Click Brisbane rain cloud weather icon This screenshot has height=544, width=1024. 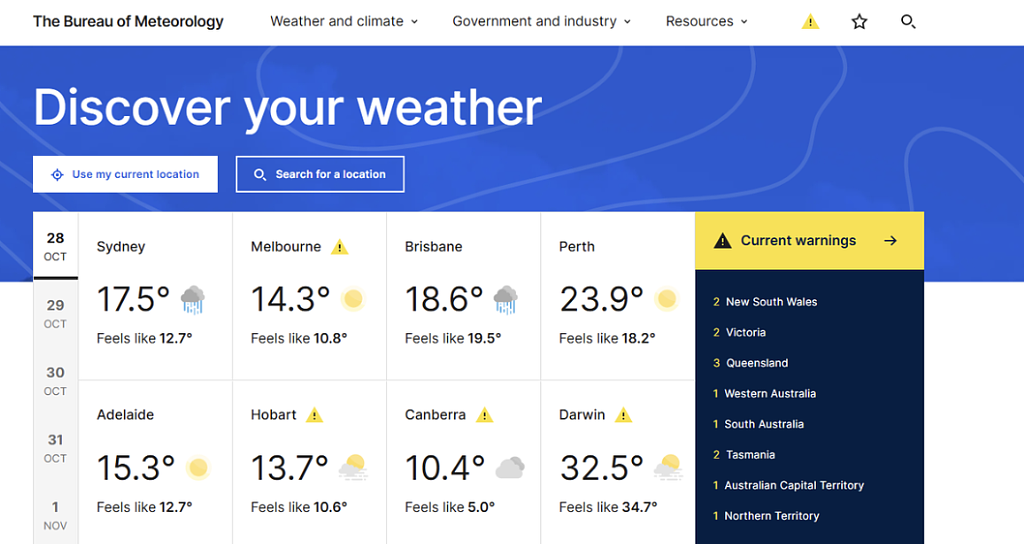(x=506, y=300)
